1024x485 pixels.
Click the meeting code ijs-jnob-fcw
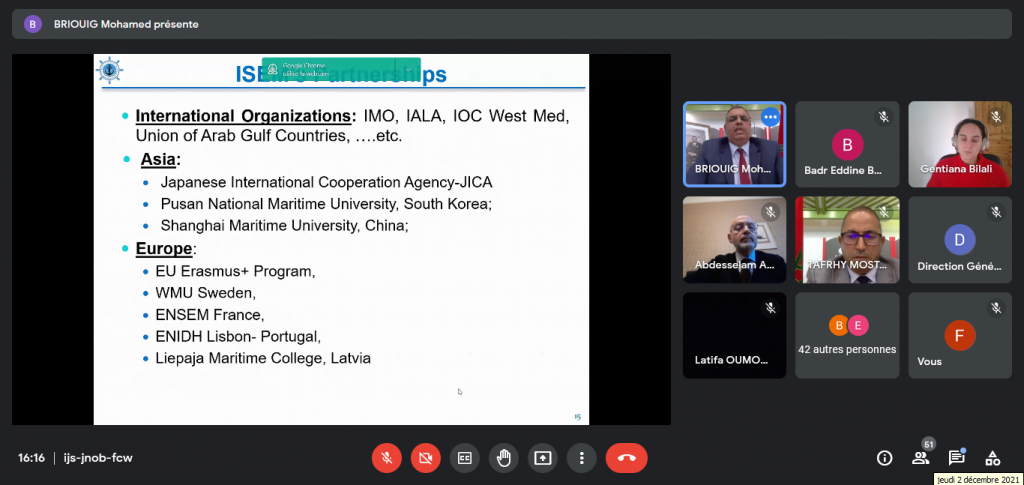click(x=96, y=458)
